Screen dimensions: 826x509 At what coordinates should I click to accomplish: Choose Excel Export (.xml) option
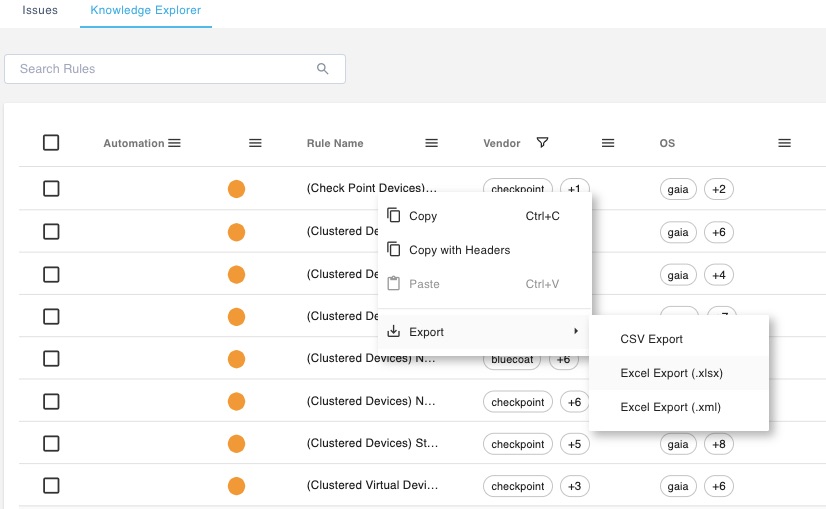(670, 407)
